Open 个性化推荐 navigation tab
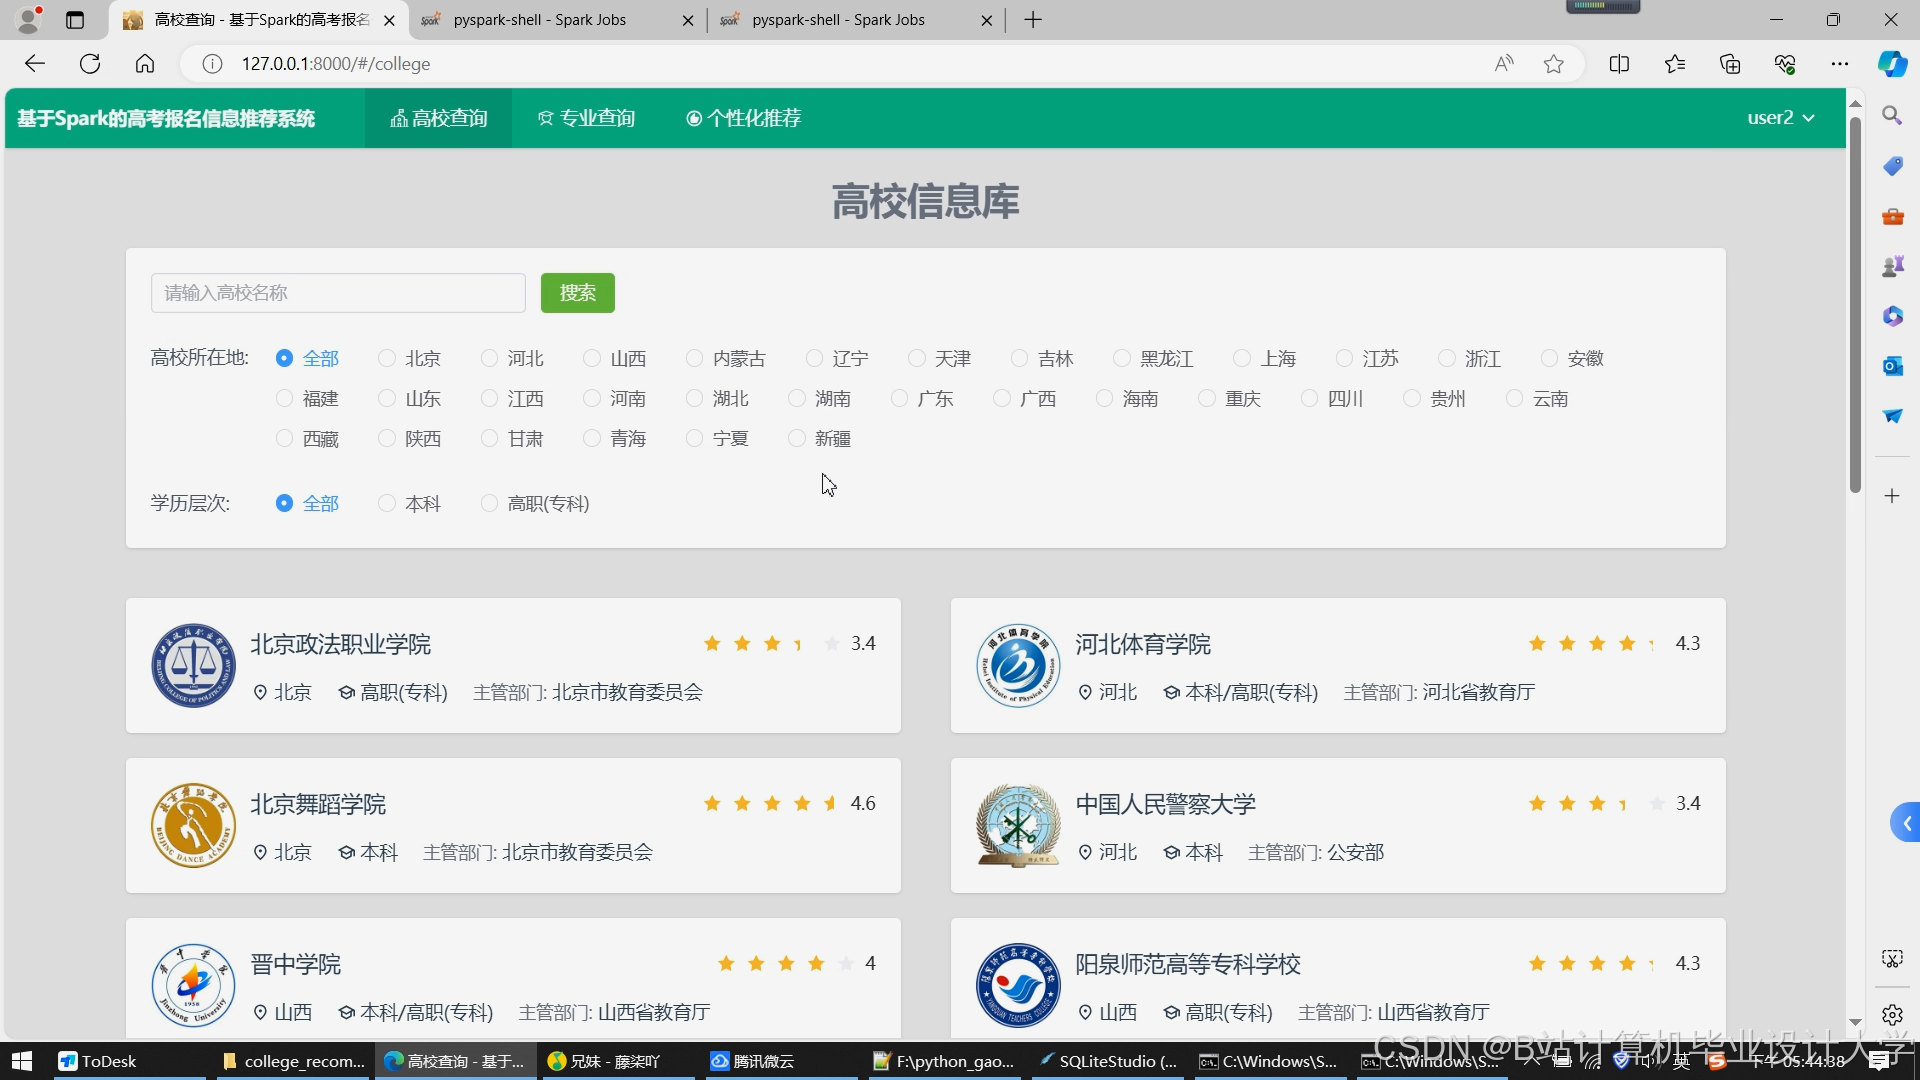Viewport: 1920px width, 1080px height. point(743,118)
